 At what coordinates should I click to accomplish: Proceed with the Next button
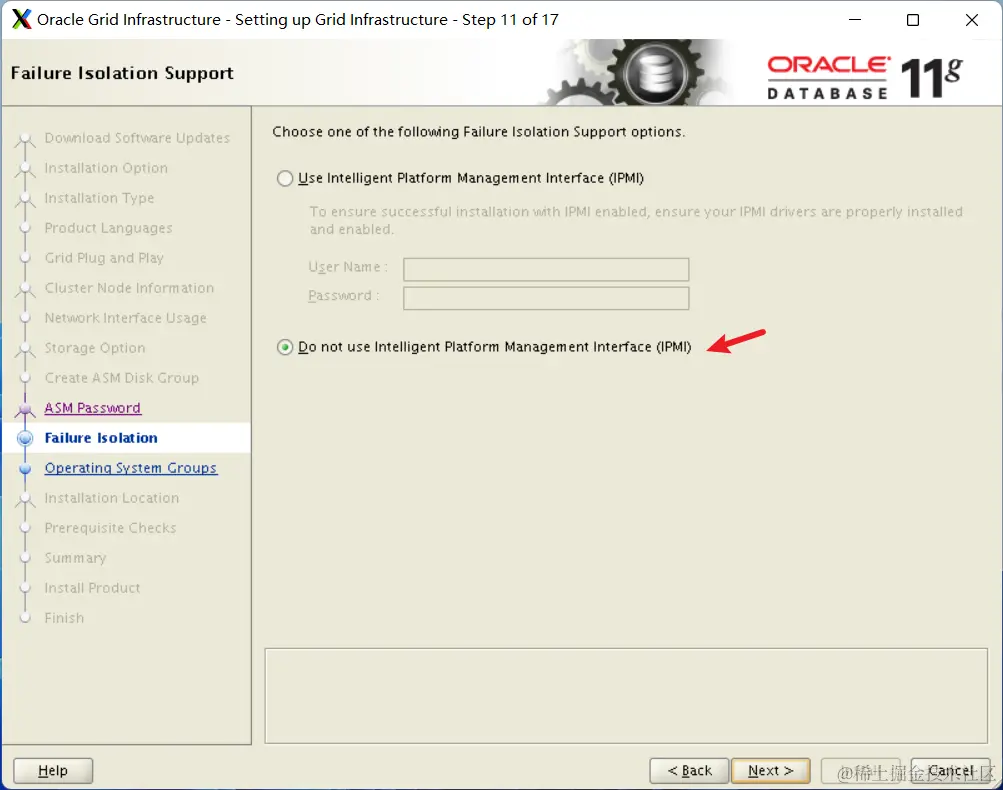point(770,771)
